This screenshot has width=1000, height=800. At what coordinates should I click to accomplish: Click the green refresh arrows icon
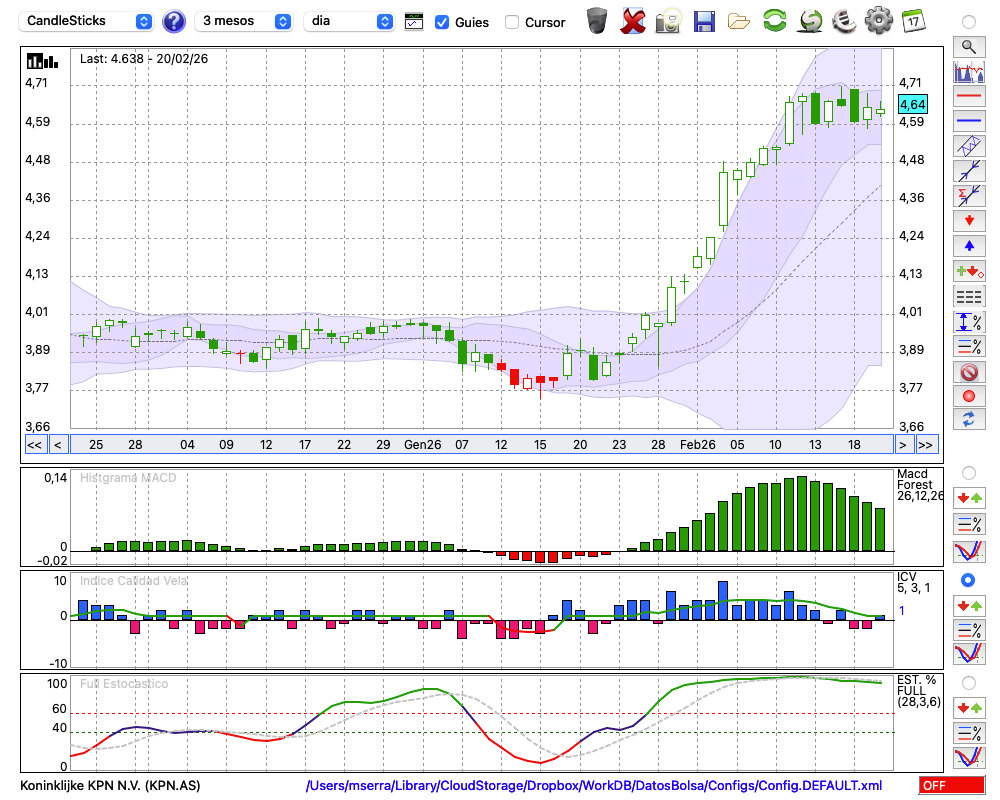pos(774,20)
